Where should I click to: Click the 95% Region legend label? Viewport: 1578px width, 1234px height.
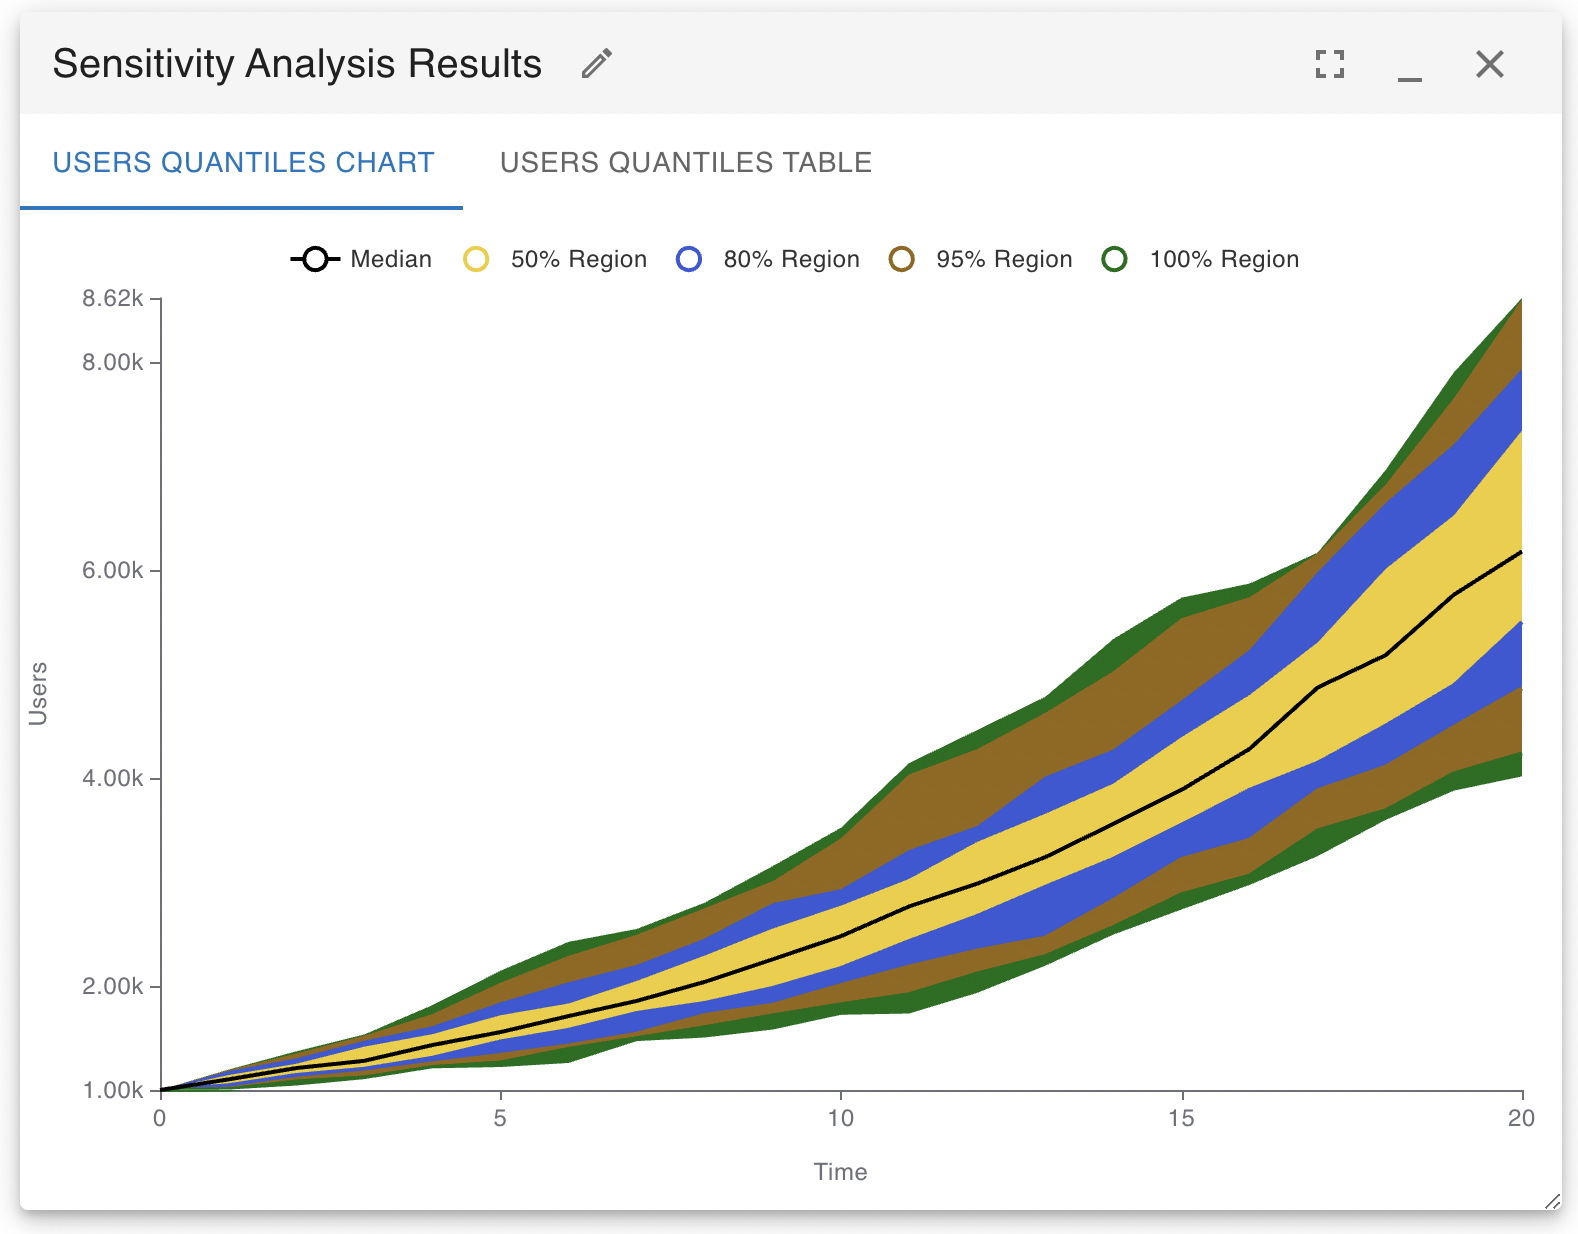click(x=1004, y=259)
